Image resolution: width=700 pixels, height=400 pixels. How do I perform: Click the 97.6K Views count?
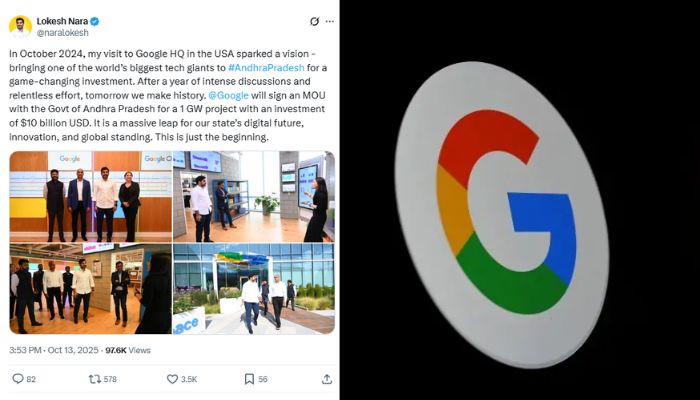coord(128,350)
